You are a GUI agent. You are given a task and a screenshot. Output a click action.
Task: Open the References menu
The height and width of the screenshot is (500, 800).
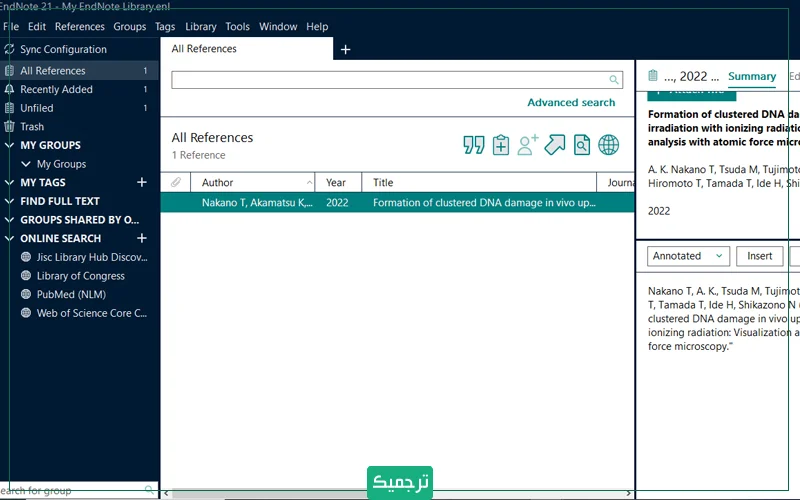coord(80,26)
